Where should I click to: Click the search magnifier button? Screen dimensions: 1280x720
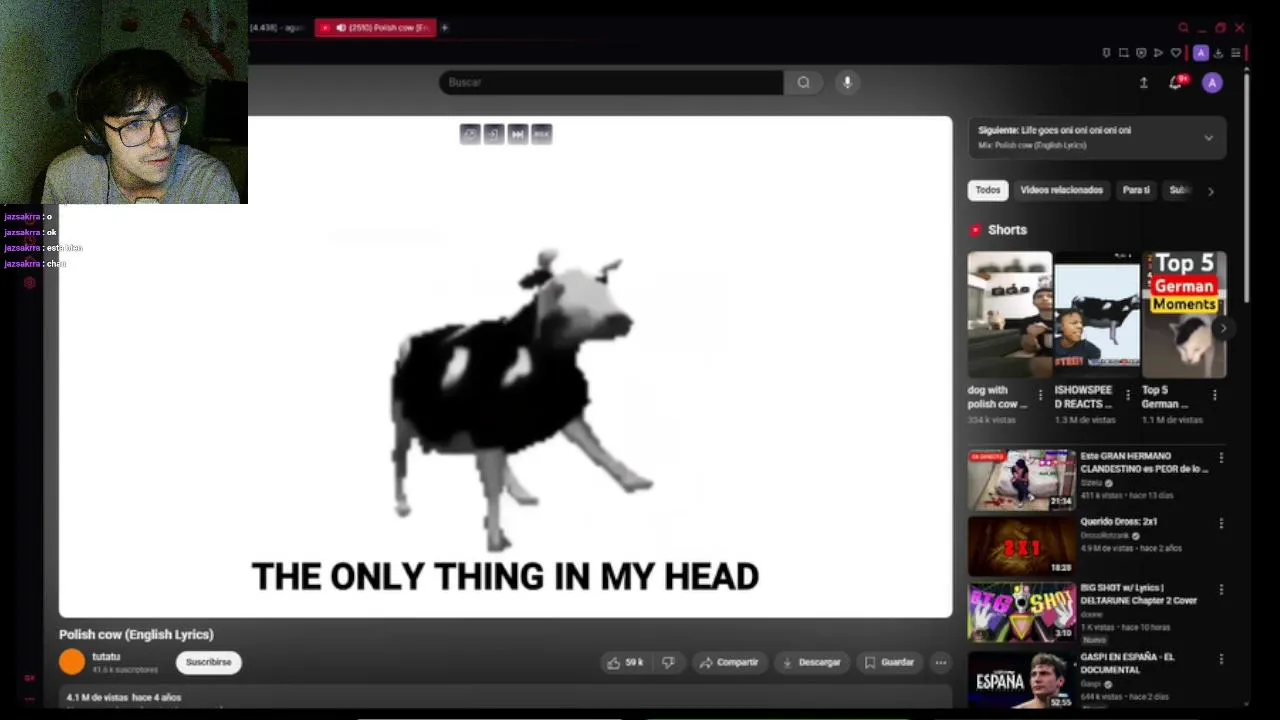[803, 82]
